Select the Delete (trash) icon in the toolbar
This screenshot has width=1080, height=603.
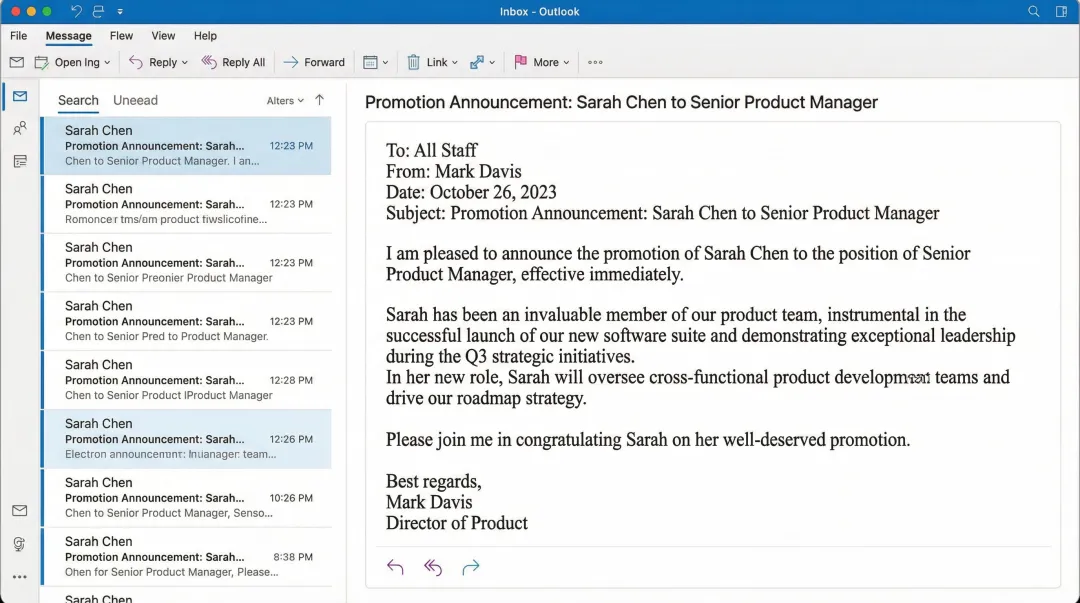[414, 62]
